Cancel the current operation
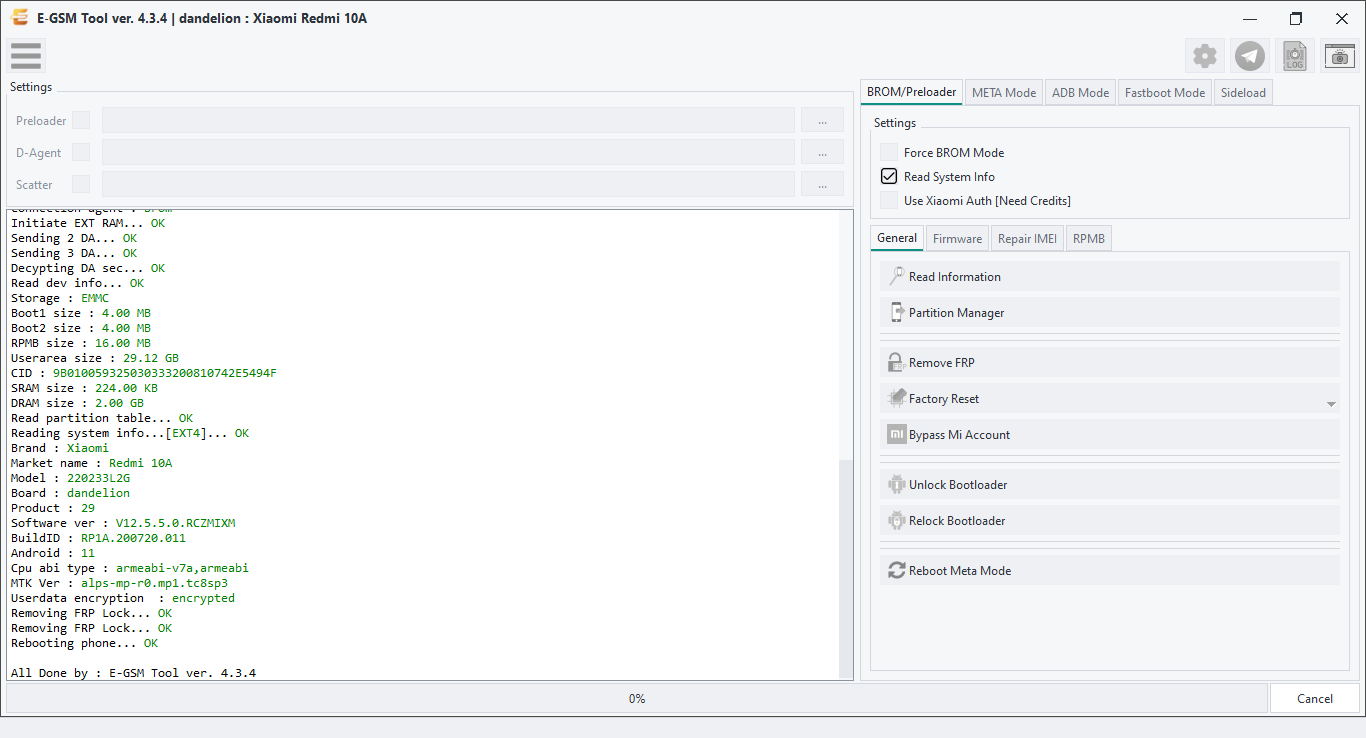The image size is (1366, 738). (x=1315, y=698)
